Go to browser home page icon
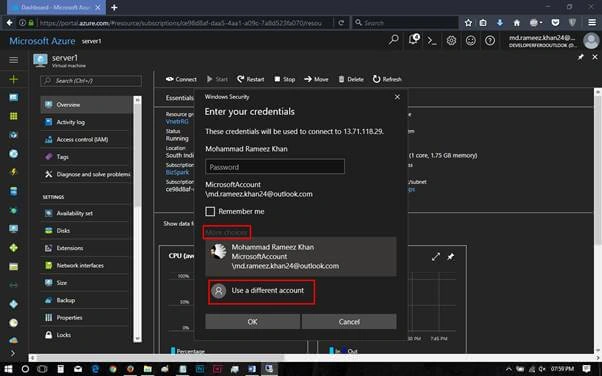The image size is (602, 376). tap(517, 23)
